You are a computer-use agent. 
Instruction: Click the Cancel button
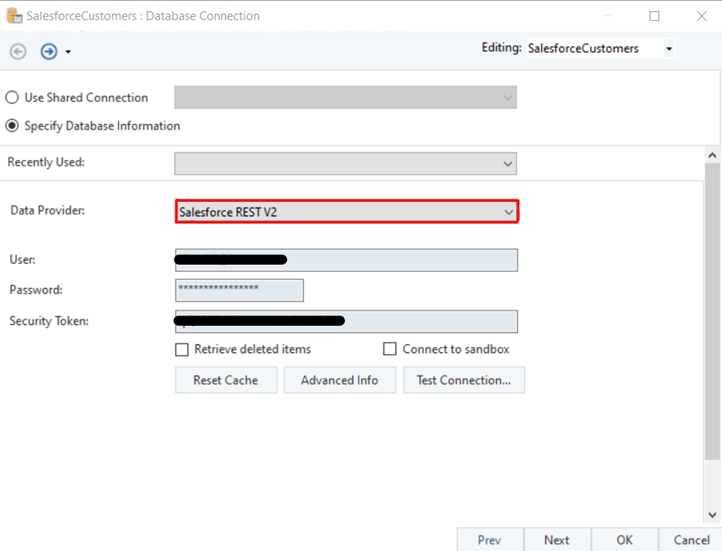(x=691, y=540)
